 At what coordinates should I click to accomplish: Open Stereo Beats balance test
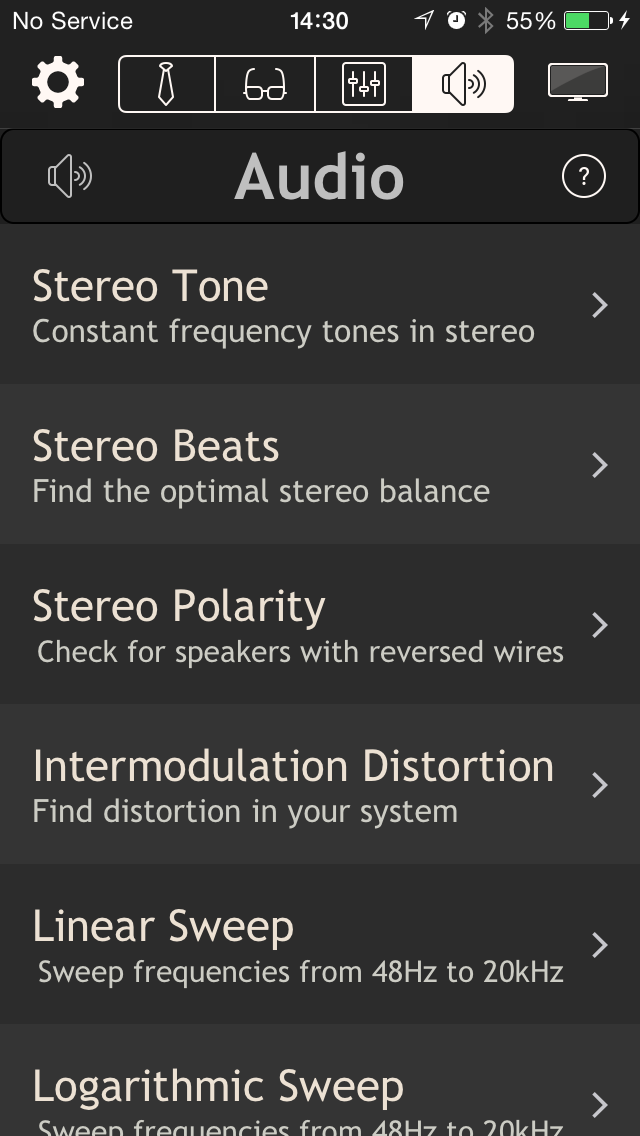click(x=320, y=464)
